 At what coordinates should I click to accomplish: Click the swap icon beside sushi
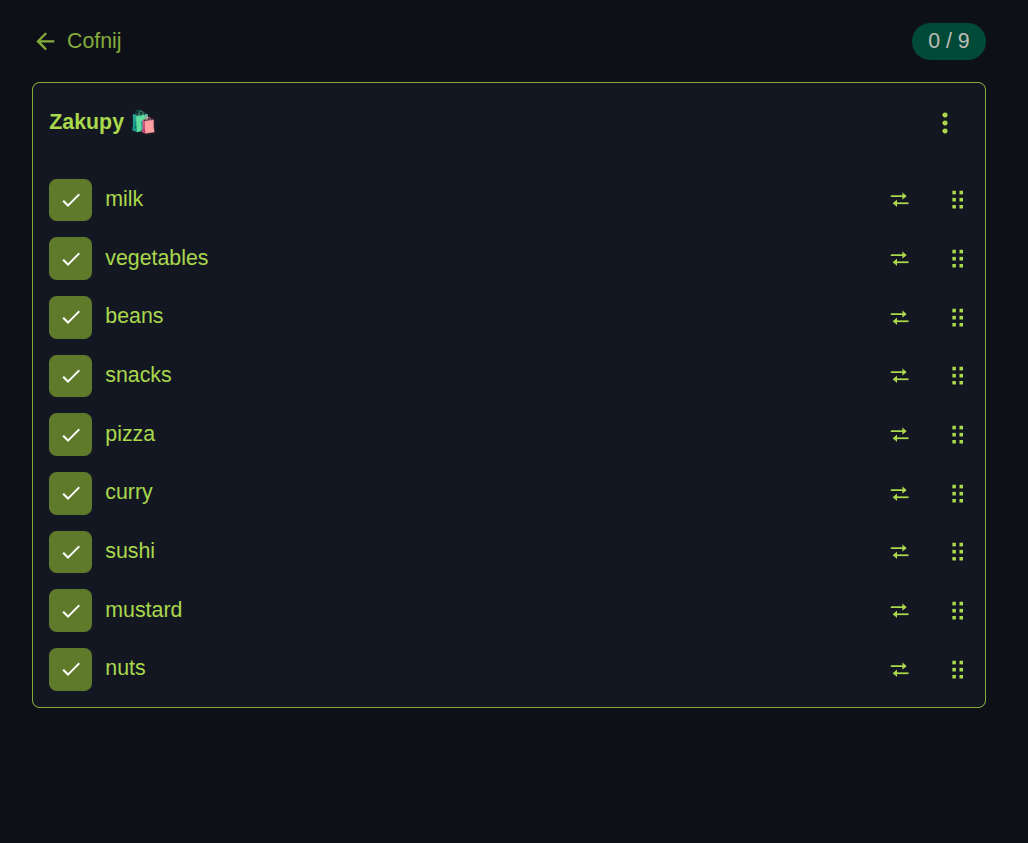tap(899, 551)
